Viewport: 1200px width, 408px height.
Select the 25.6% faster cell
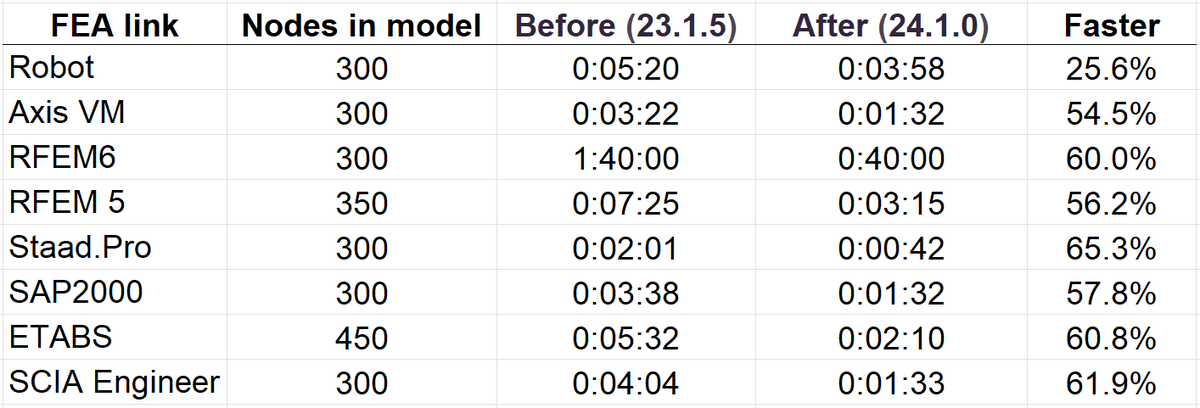pos(1111,70)
